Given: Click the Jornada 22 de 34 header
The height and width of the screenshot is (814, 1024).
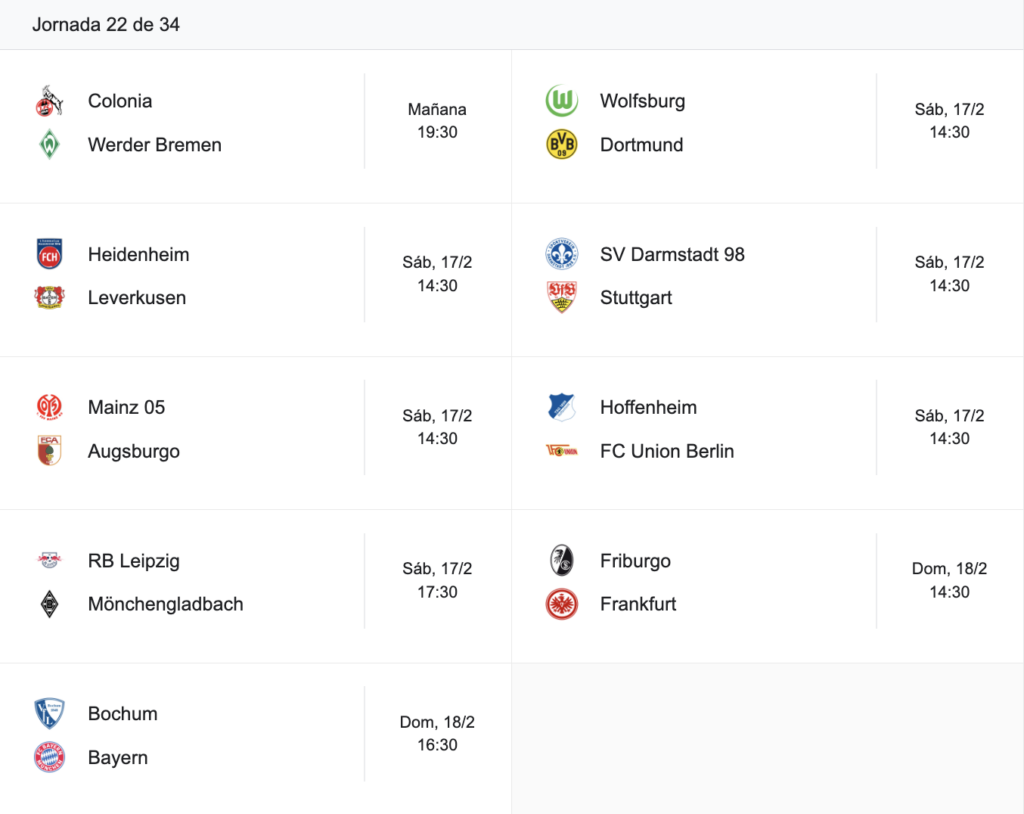Looking at the screenshot, I should tap(106, 25).
